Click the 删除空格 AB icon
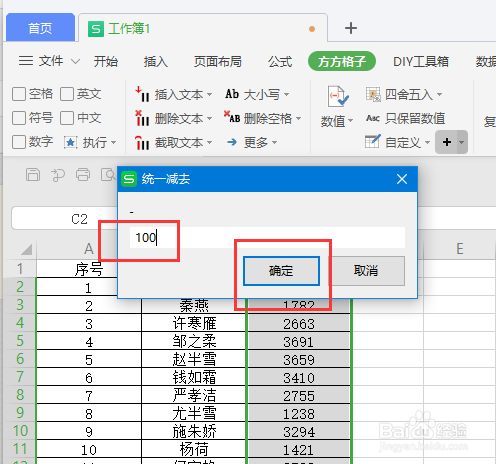Viewport: 496px width, 464px height. pos(232,117)
